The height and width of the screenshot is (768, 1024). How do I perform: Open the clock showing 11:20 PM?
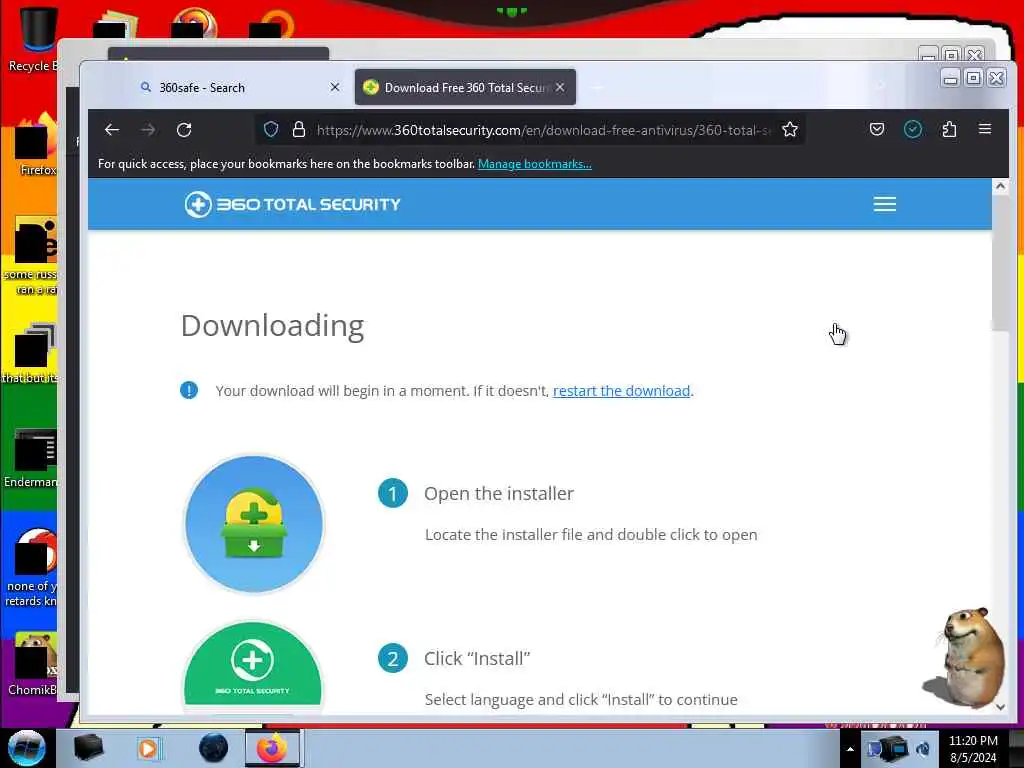click(x=973, y=748)
